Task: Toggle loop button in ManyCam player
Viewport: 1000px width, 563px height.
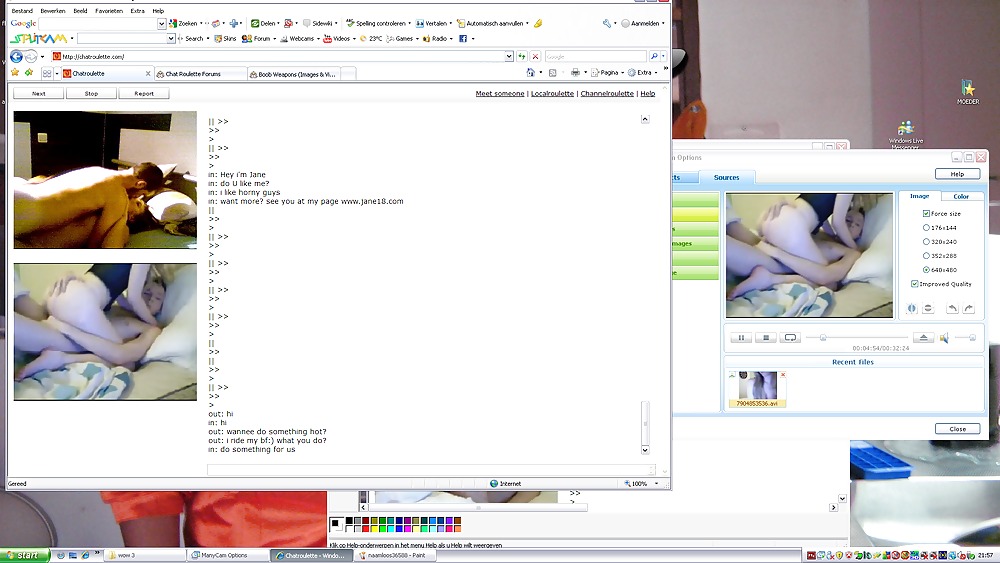Action: (x=790, y=337)
